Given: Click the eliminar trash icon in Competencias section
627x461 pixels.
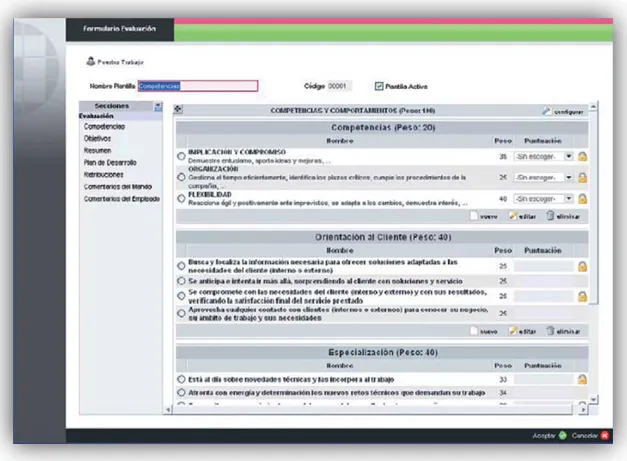Looking at the screenshot, I should click(x=551, y=216).
